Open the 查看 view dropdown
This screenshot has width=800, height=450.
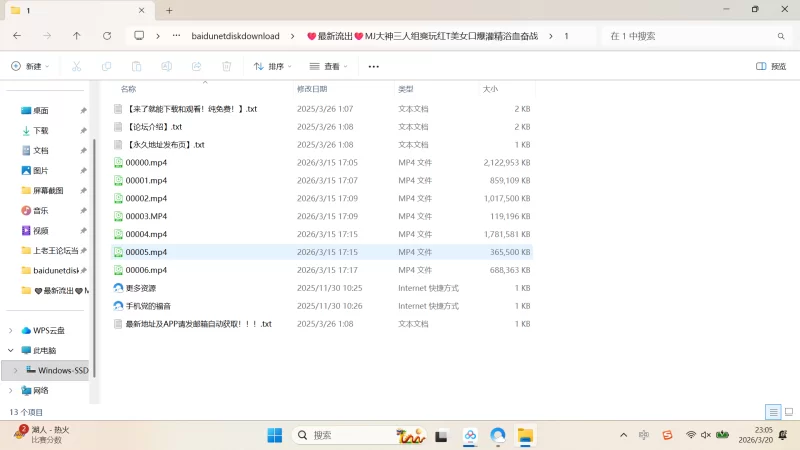[330, 66]
